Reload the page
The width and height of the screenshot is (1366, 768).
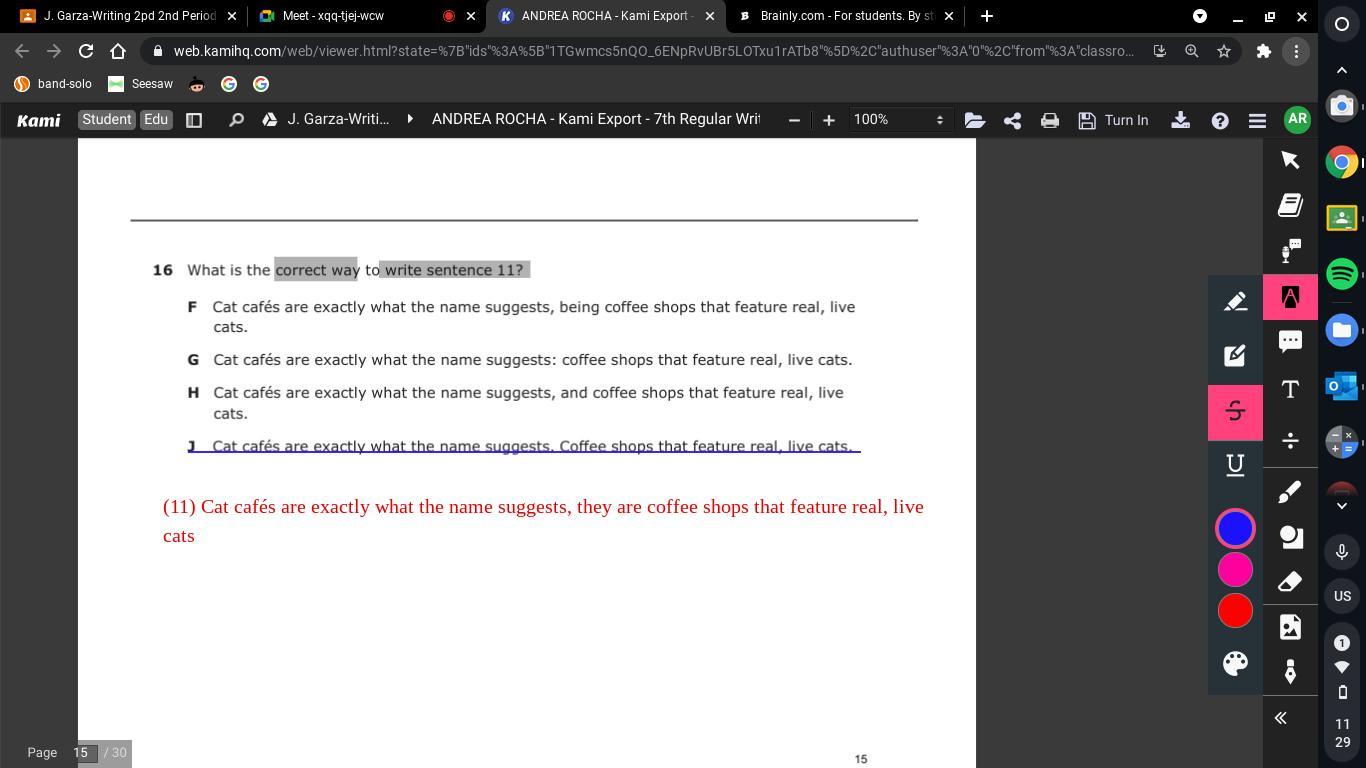(x=86, y=51)
